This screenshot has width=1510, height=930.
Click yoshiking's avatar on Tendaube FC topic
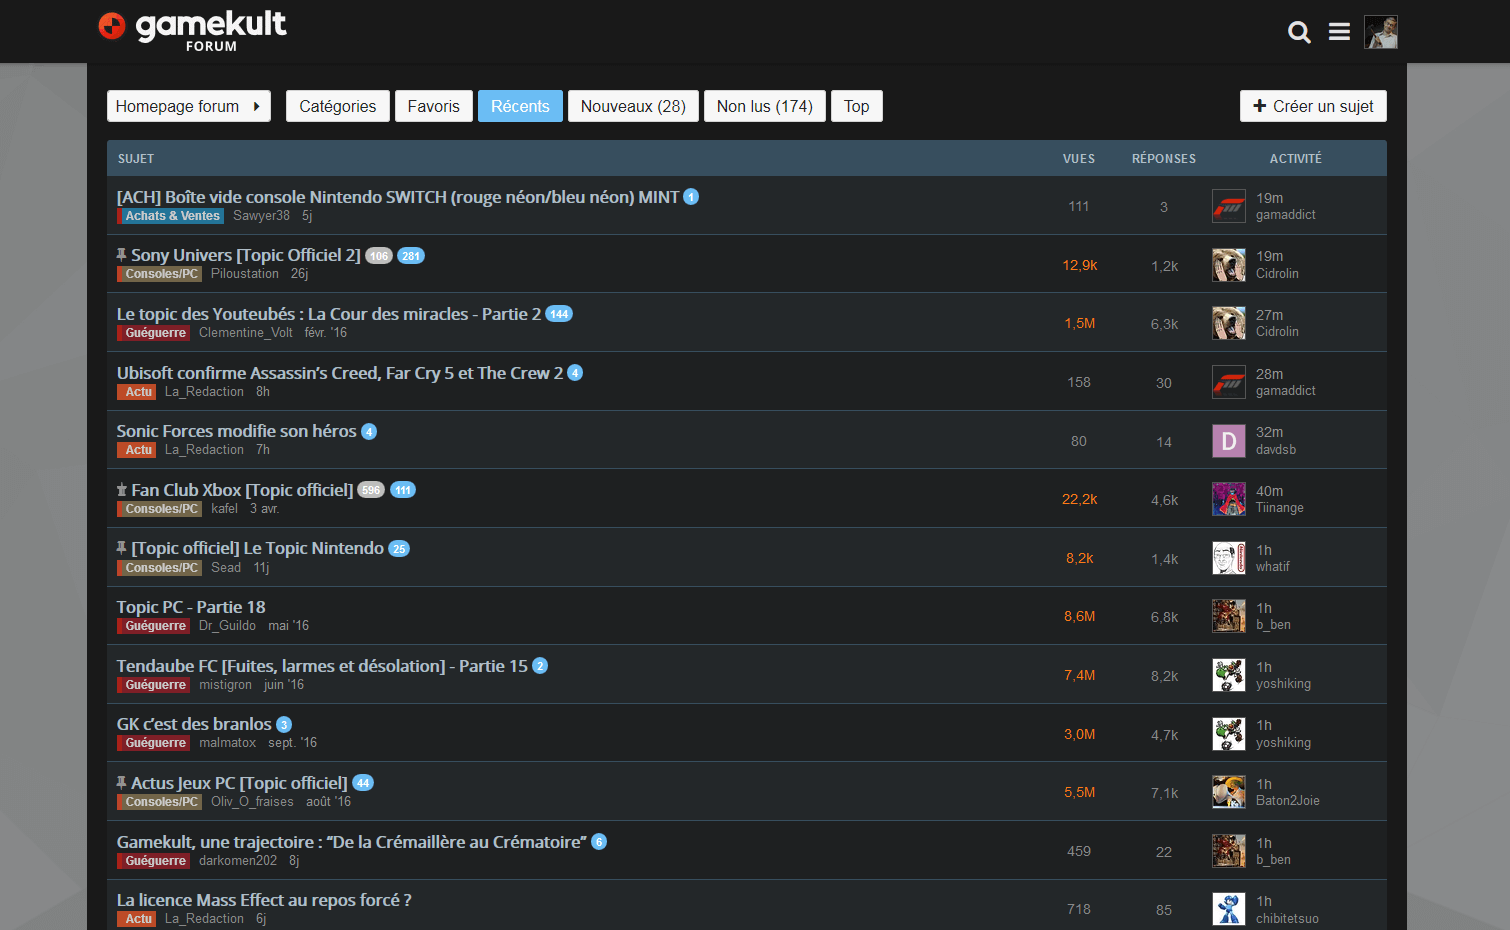pos(1228,674)
